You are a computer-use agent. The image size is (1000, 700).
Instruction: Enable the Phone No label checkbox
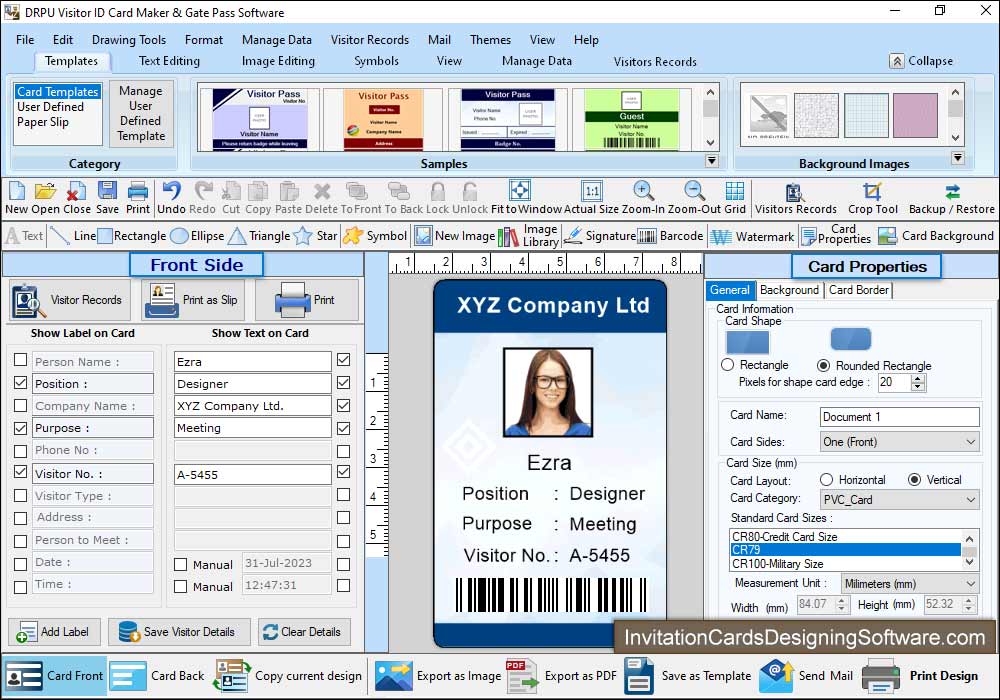click(x=20, y=451)
